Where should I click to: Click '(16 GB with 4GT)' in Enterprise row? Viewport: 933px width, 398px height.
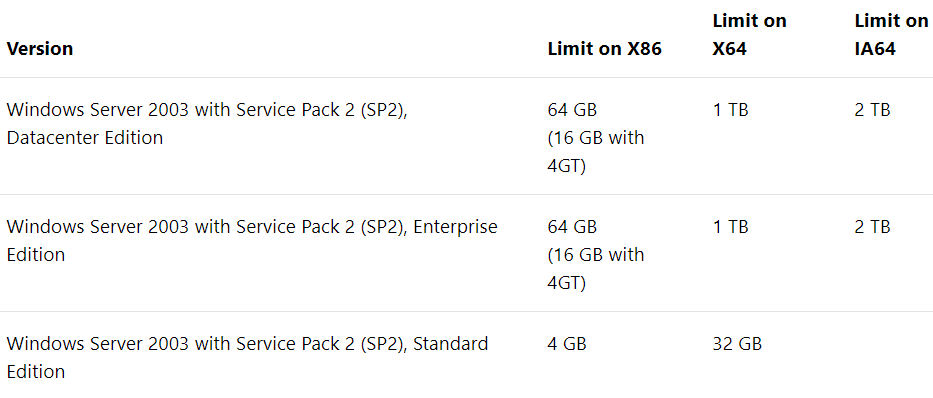[x=596, y=268]
